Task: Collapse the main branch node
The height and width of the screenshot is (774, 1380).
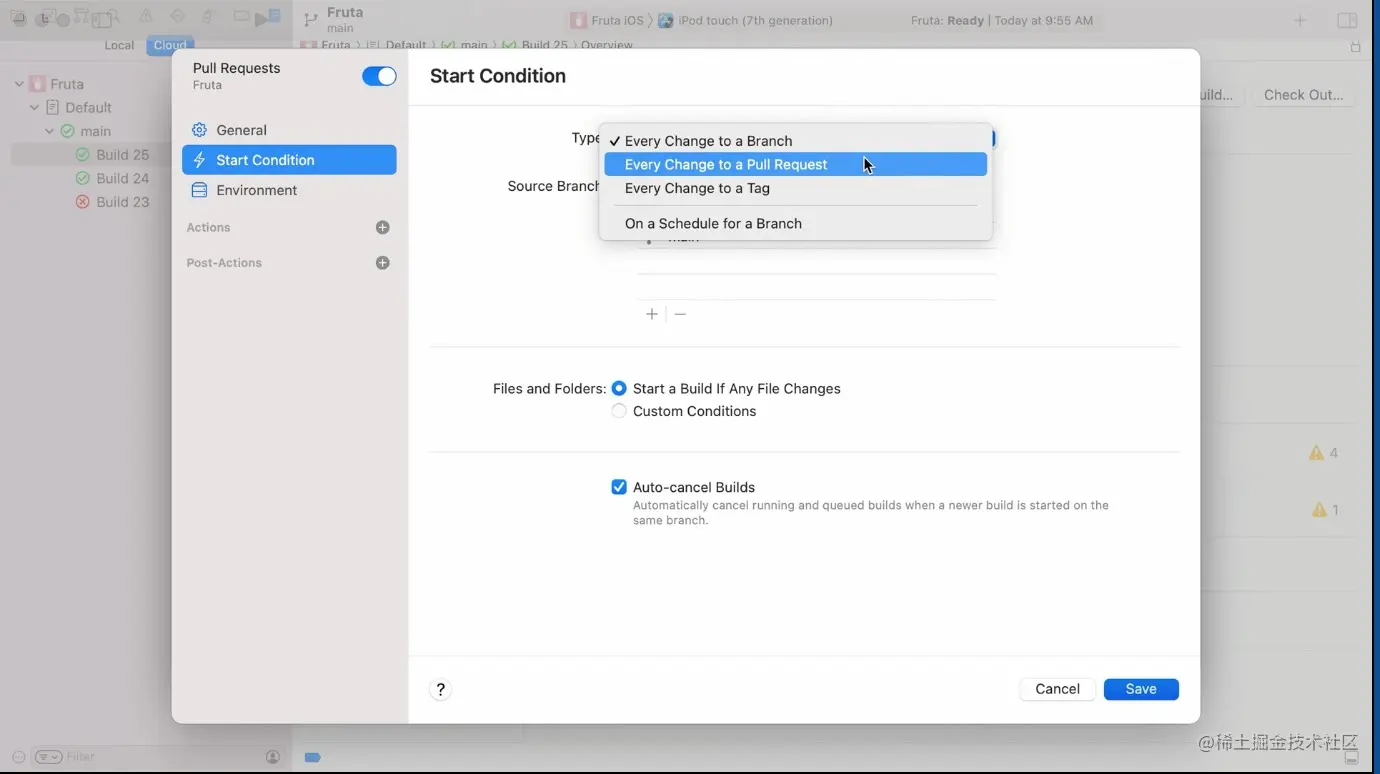Action: tap(49, 131)
